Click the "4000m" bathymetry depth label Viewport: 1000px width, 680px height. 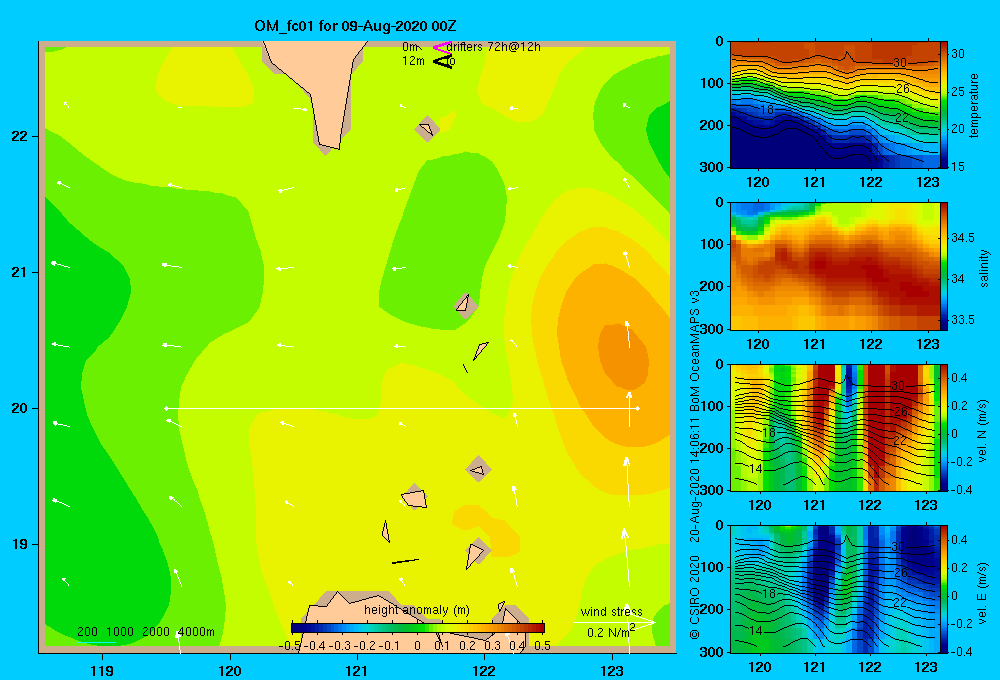click(x=196, y=632)
